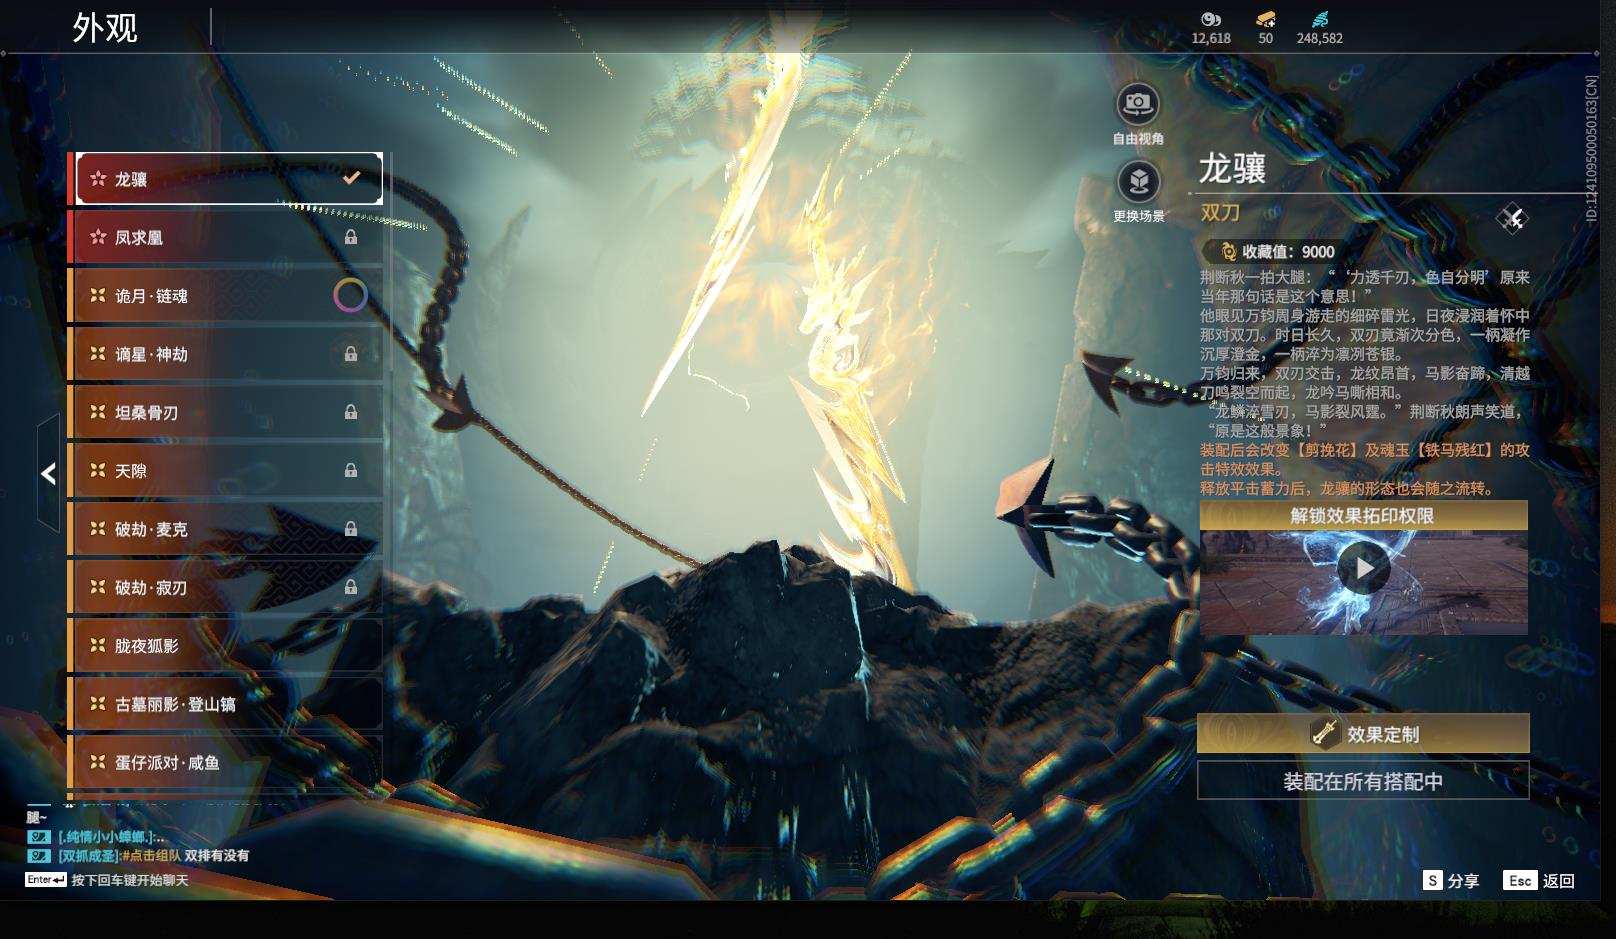Click the 按下回车键开始聊天 chat prompt
Screen dimensions: 1616x939
(130, 880)
